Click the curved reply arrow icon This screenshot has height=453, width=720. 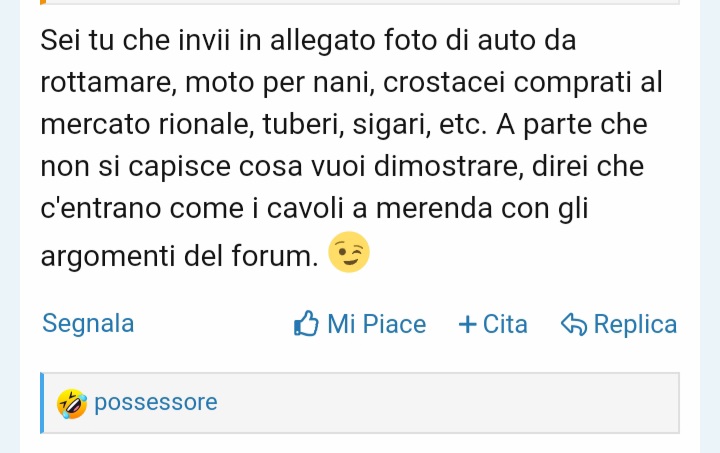click(574, 324)
